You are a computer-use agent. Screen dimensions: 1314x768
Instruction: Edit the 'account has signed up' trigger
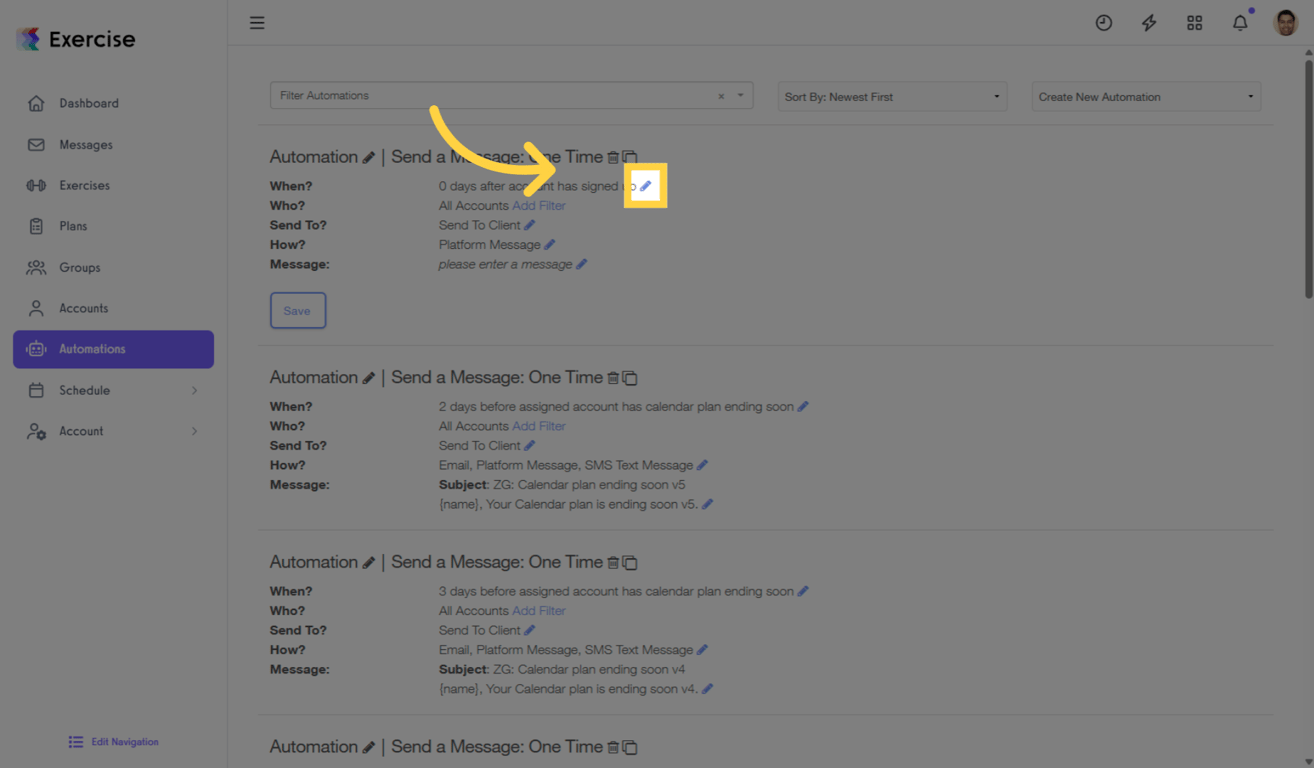[x=645, y=186]
